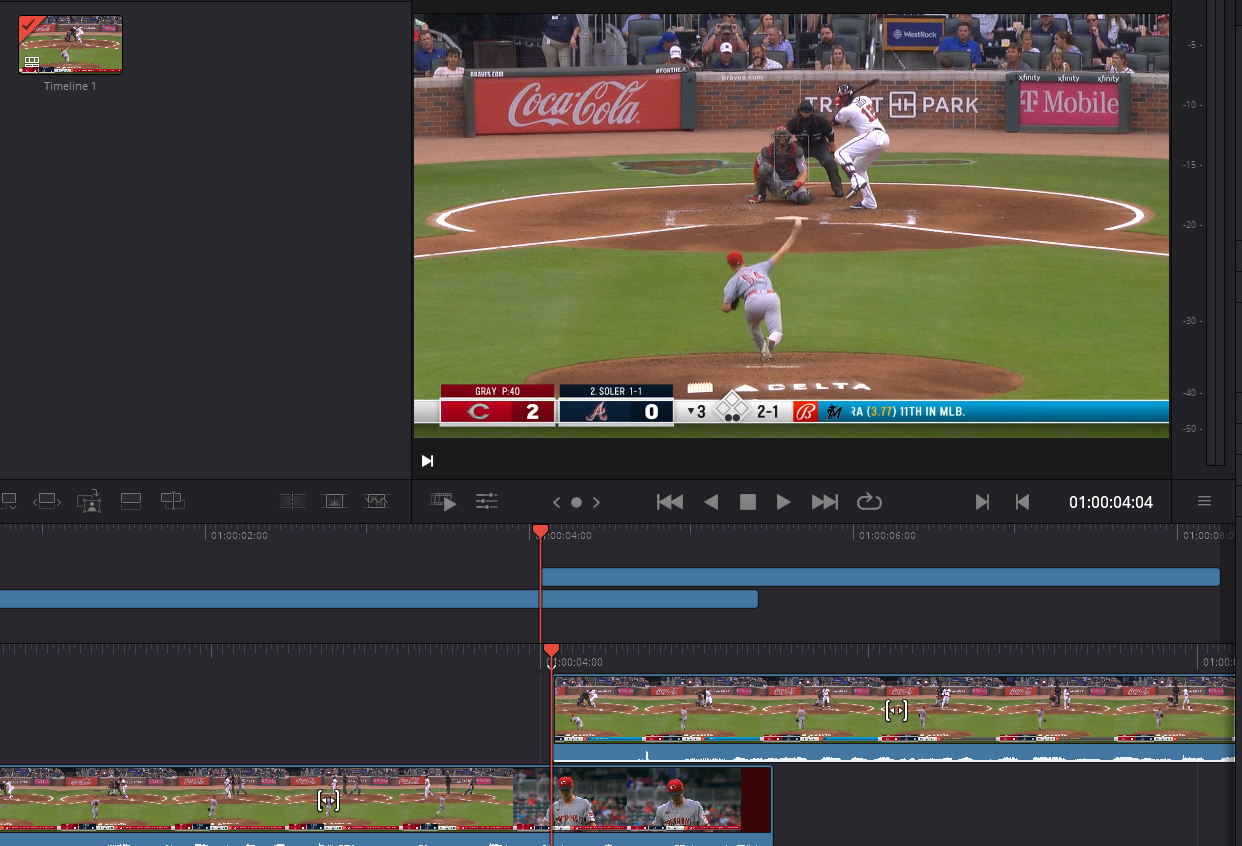Click the audio level meter bars
This screenshot has width=1242, height=846.
pos(1215,233)
